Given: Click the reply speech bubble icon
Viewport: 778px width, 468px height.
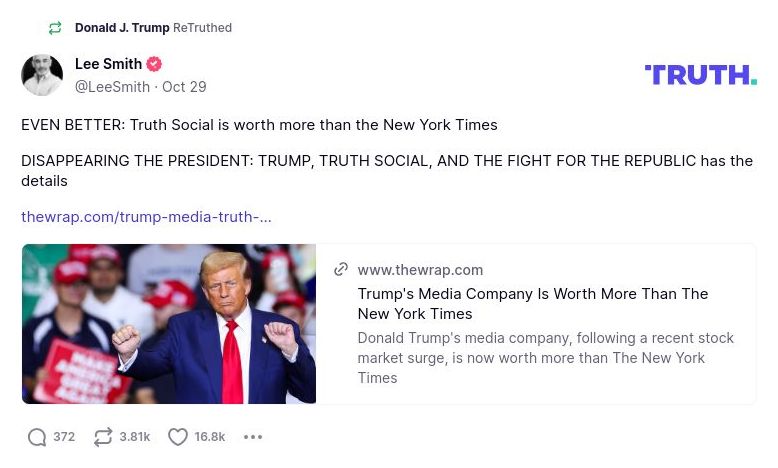Looking at the screenshot, I should tap(37, 437).
